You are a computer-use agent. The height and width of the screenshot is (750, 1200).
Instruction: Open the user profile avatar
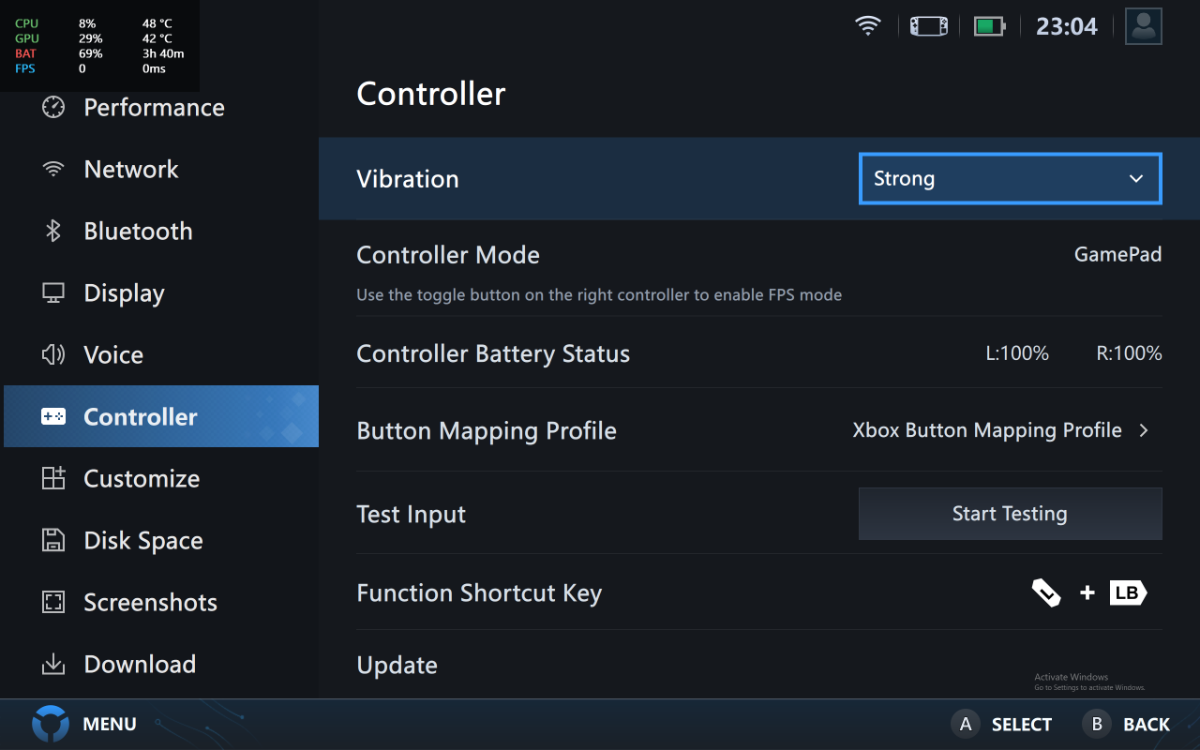coord(1143,26)
